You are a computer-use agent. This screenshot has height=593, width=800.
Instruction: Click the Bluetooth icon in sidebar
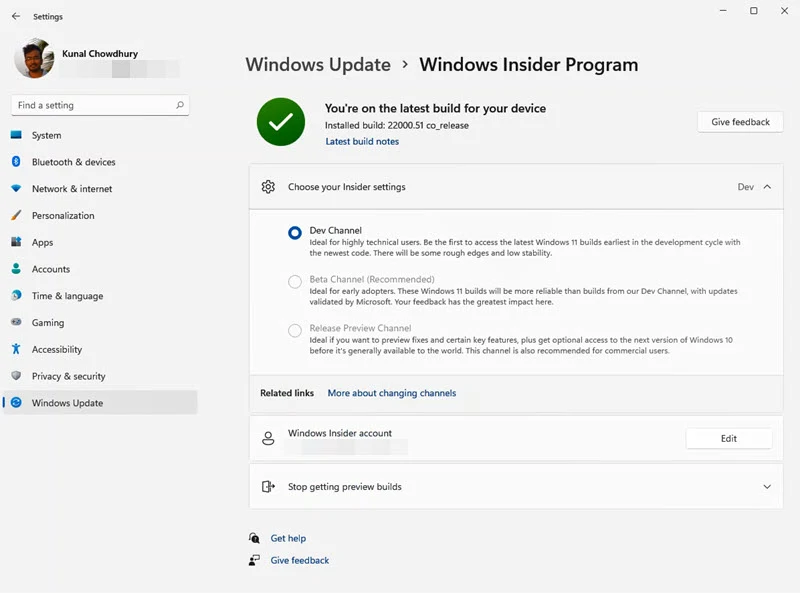16,161
